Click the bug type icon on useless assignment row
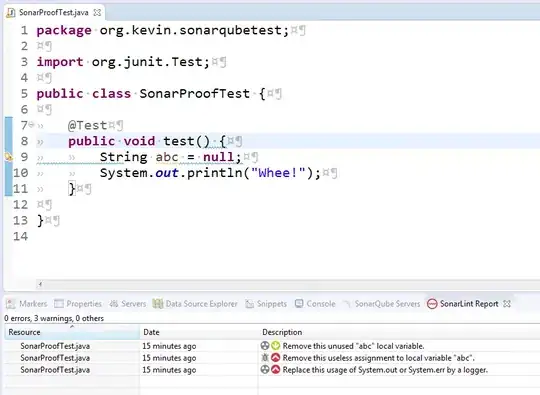 coord(265,358)
